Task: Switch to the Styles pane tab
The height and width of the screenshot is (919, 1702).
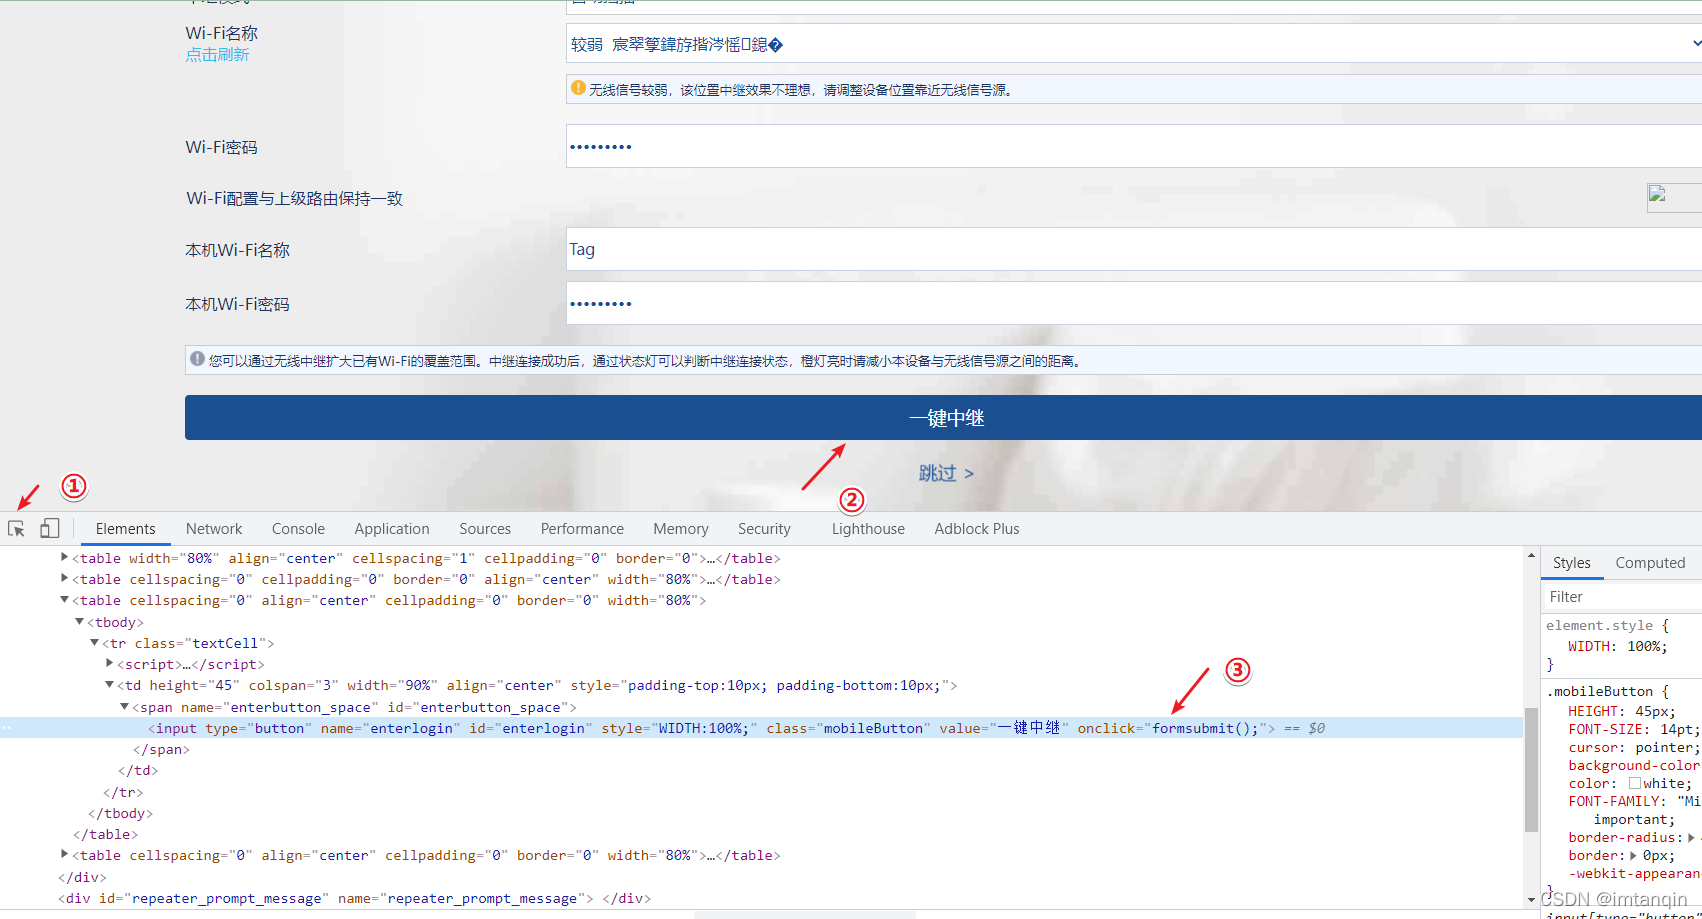Action: pyautogui.click(x=1571, y=563)
